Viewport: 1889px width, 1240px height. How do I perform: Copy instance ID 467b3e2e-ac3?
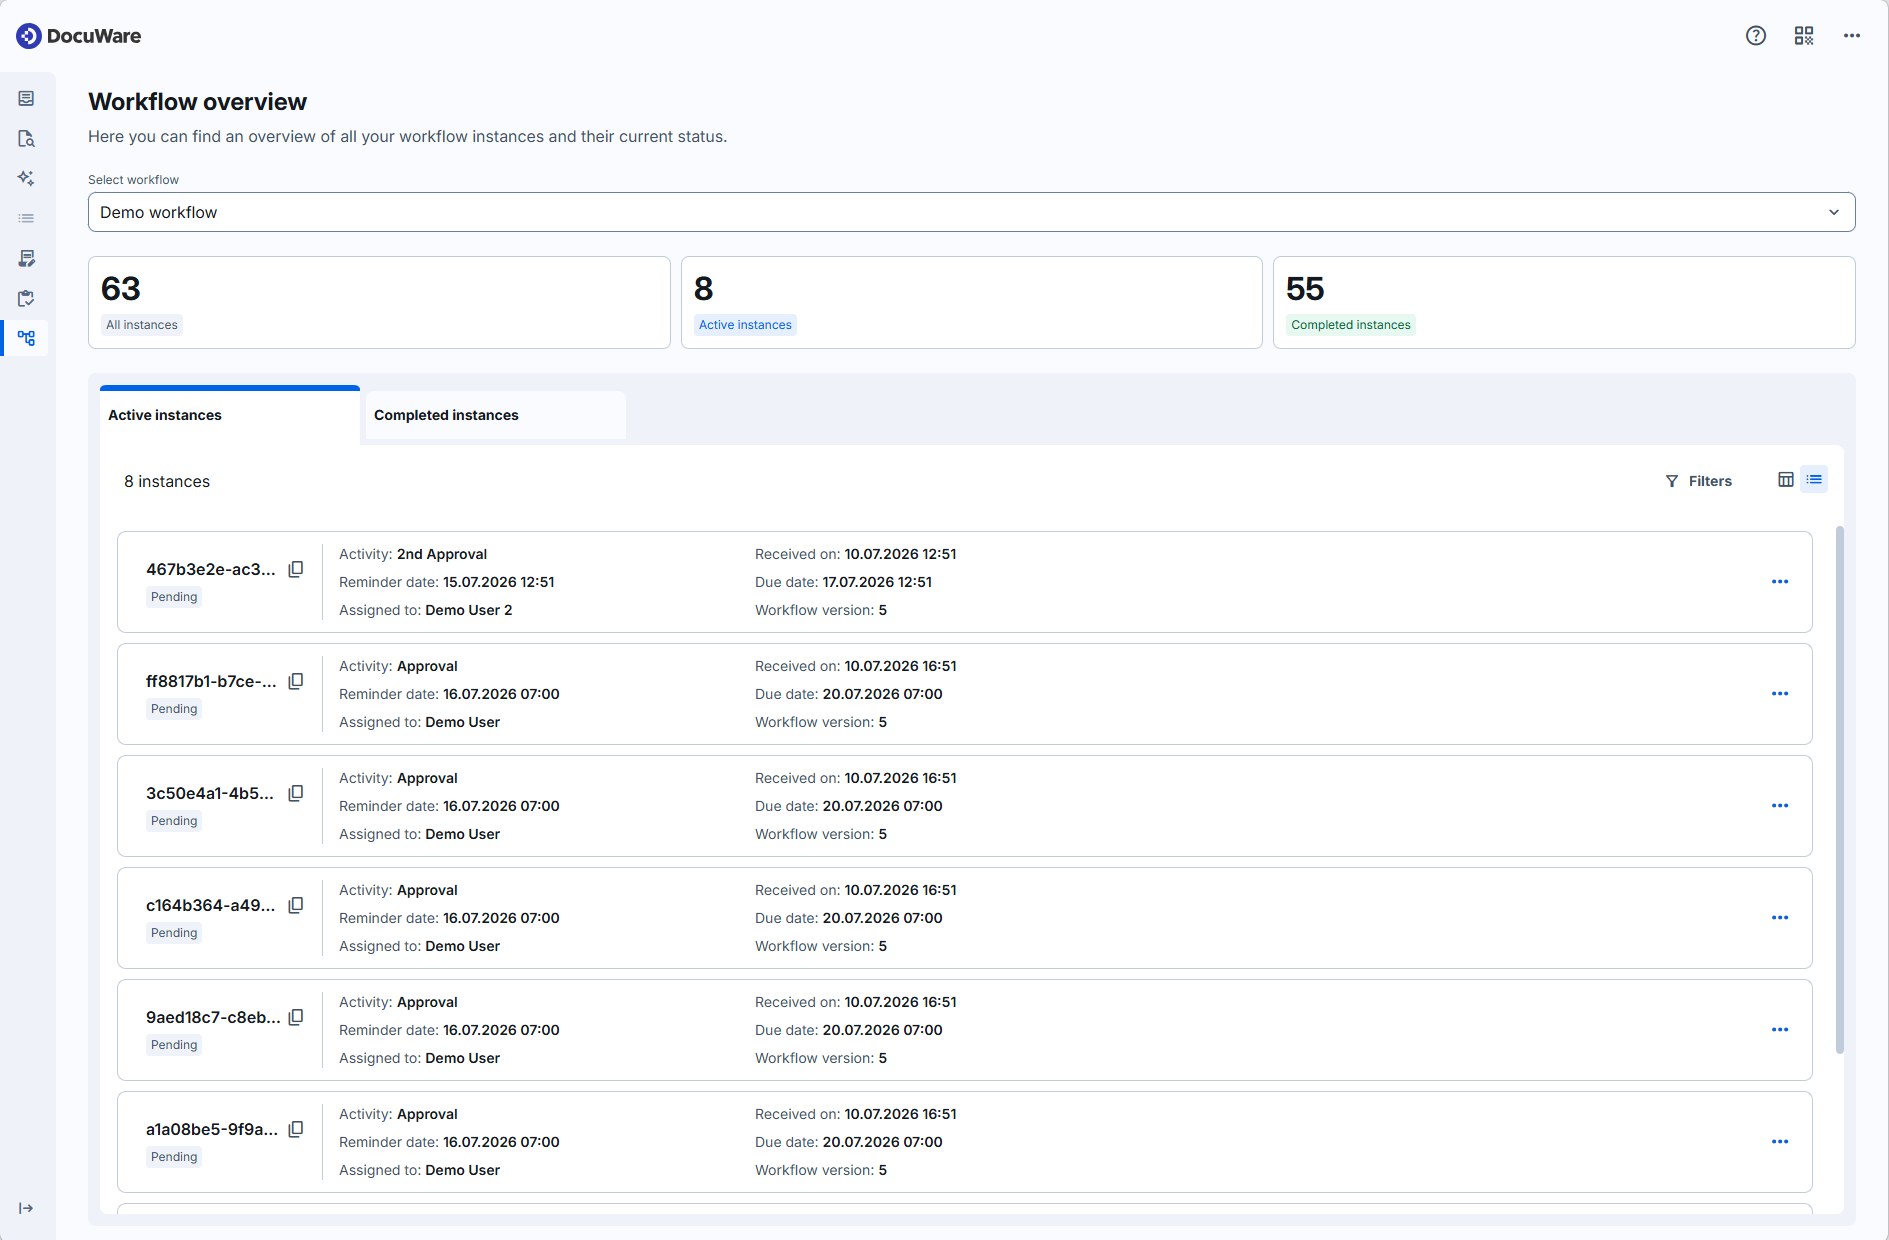(296, 569)
